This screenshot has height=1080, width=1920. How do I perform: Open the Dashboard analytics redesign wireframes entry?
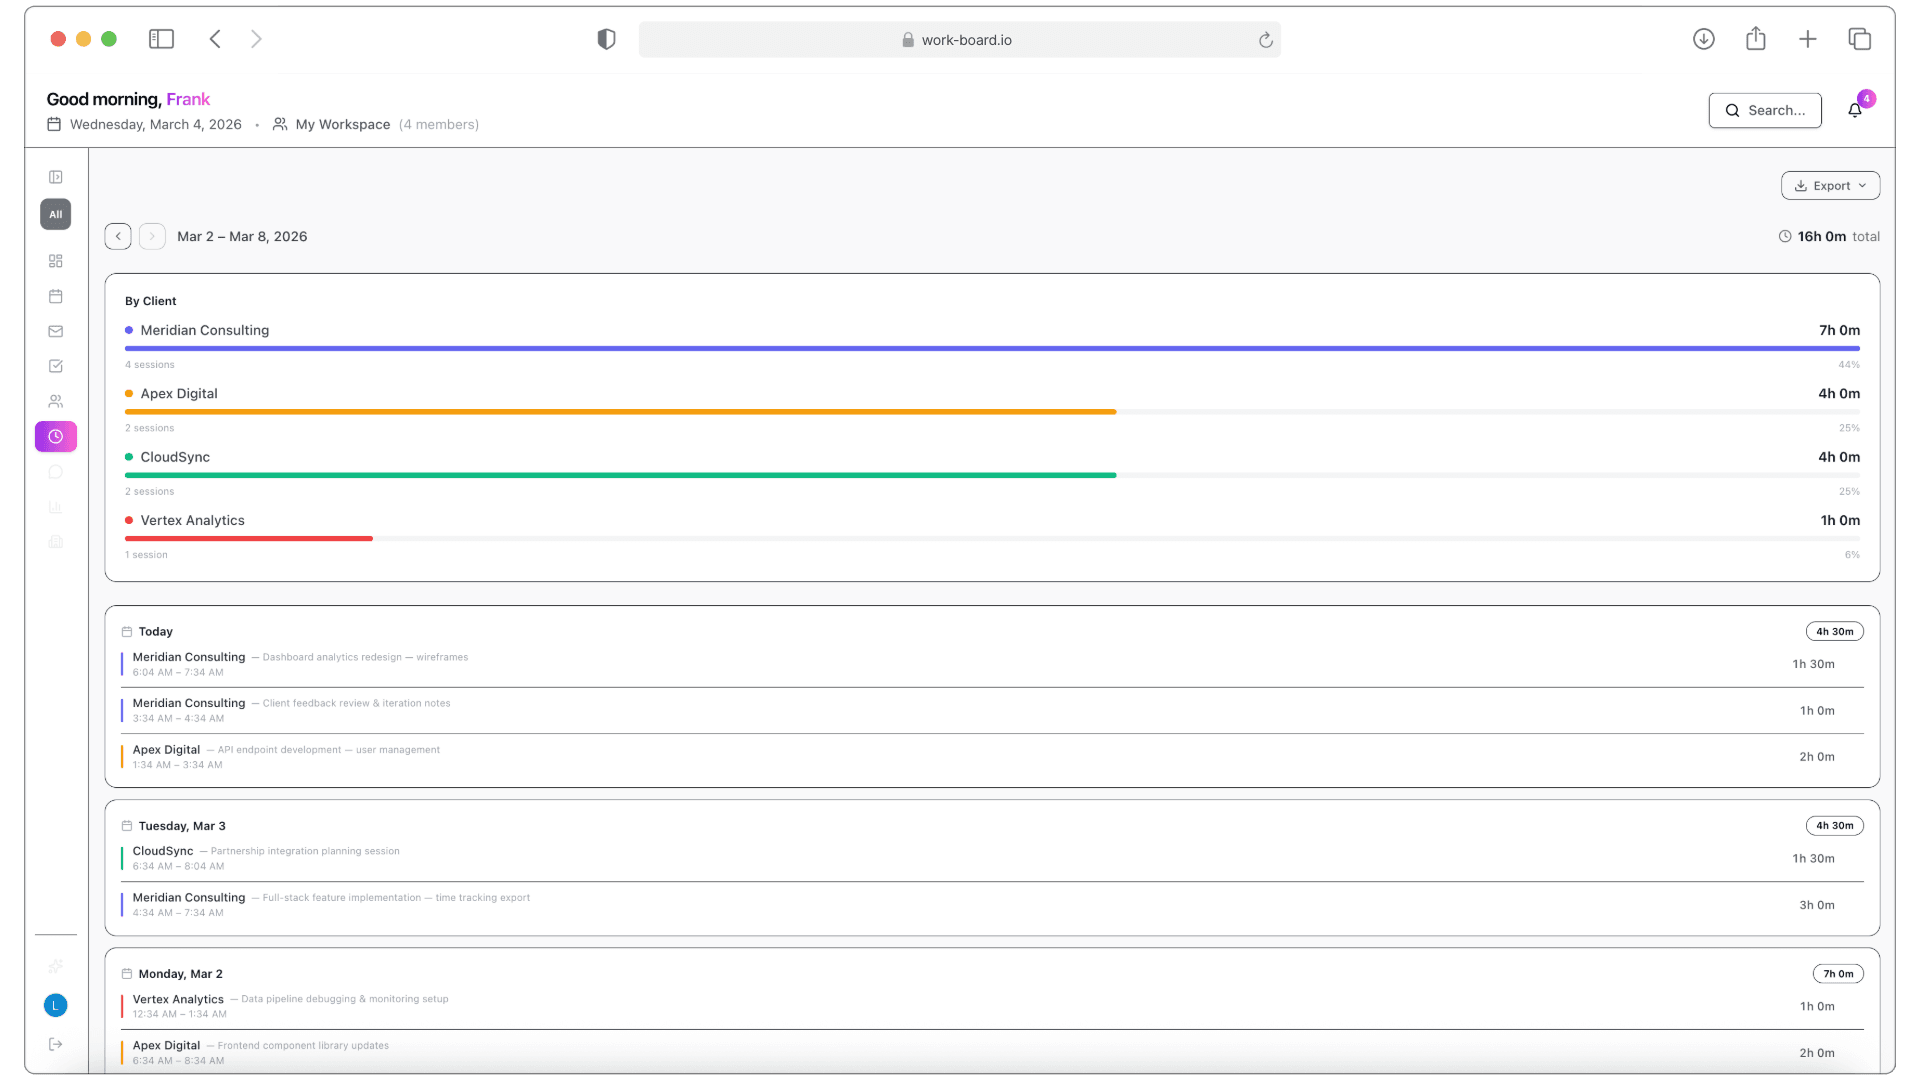(x=992, y=664)
